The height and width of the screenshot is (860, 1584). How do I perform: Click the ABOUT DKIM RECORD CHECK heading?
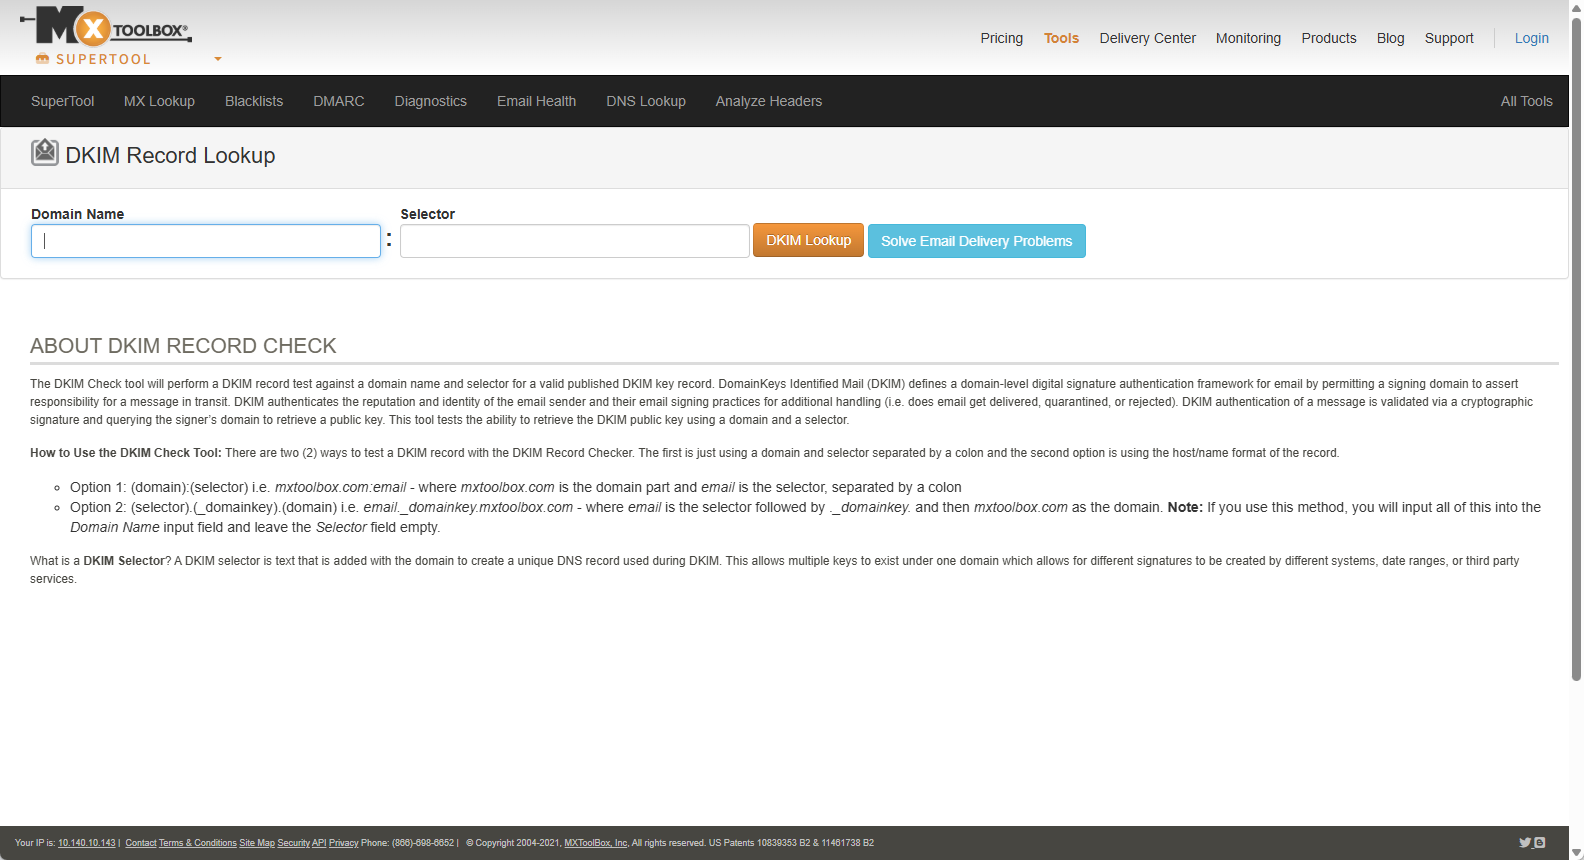coord(183,346)
